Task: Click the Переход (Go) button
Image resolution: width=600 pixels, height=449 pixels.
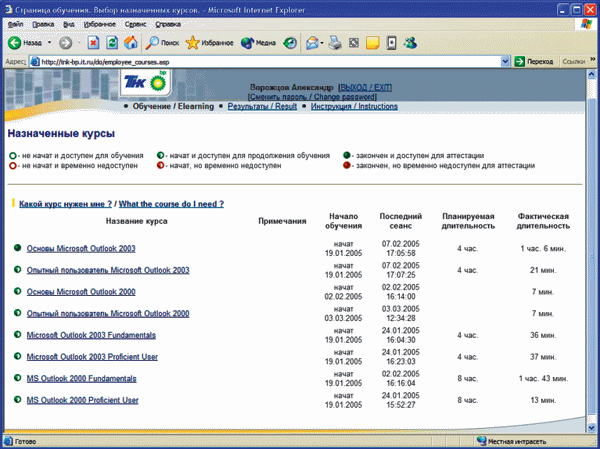Action: (534, 61)
